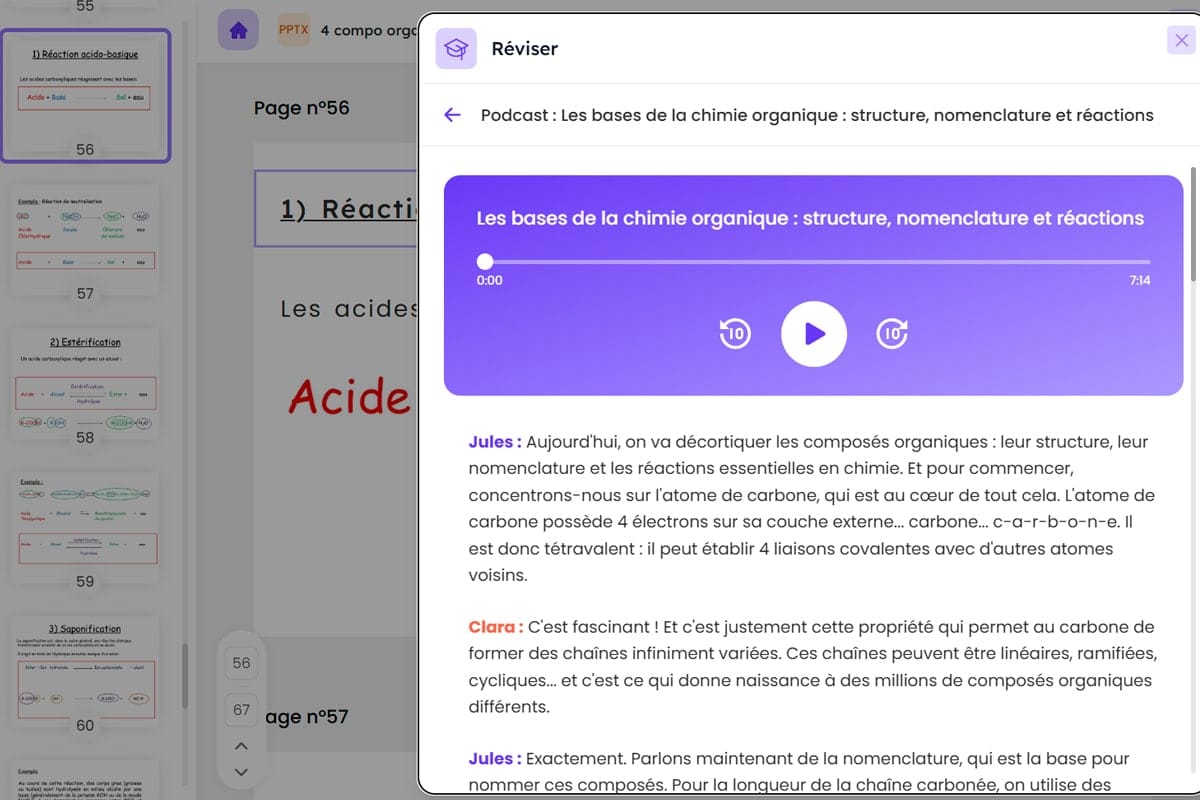The image size is (1200, 800).
Task: Skip podcast forward 10 seconds
Action: tap(891, 334)
